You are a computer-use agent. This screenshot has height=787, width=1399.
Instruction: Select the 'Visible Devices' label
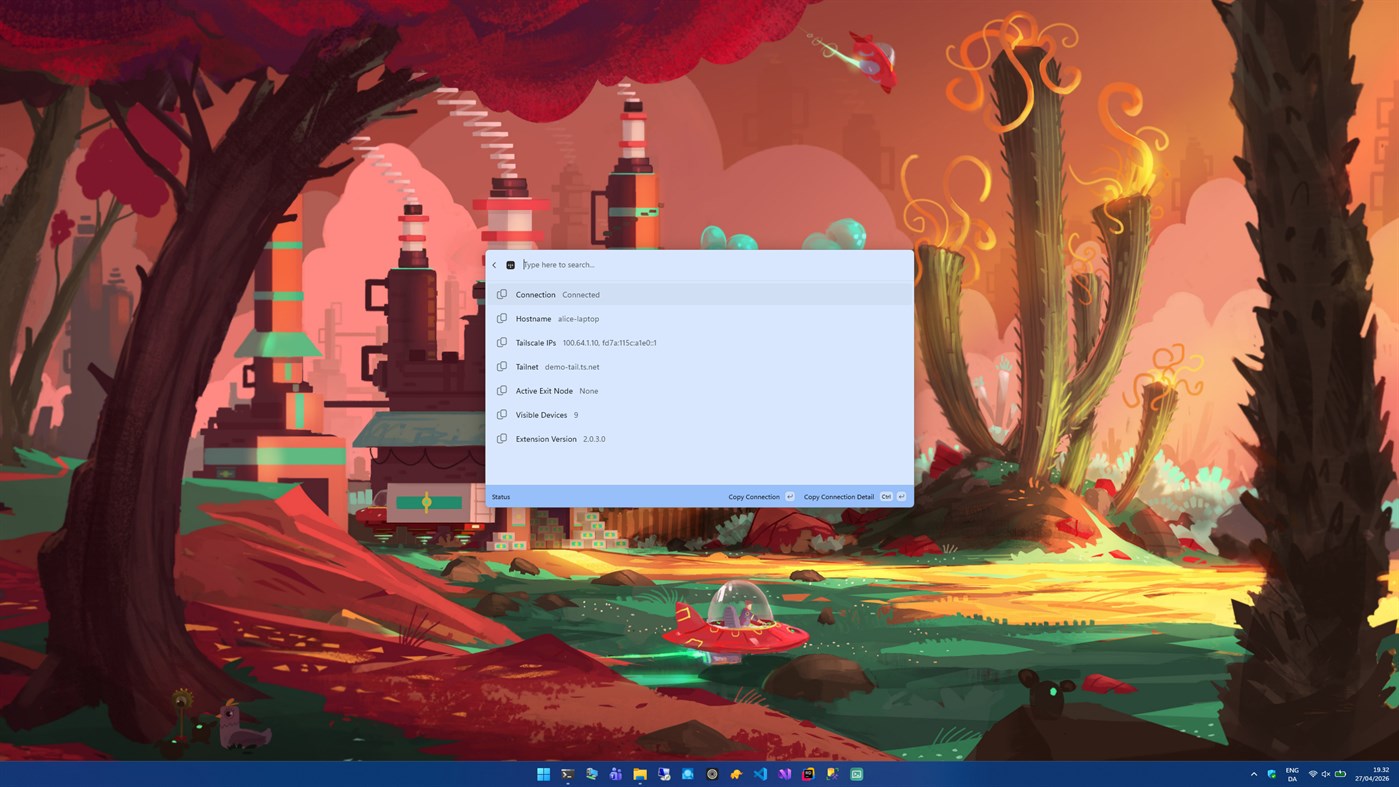541,415
